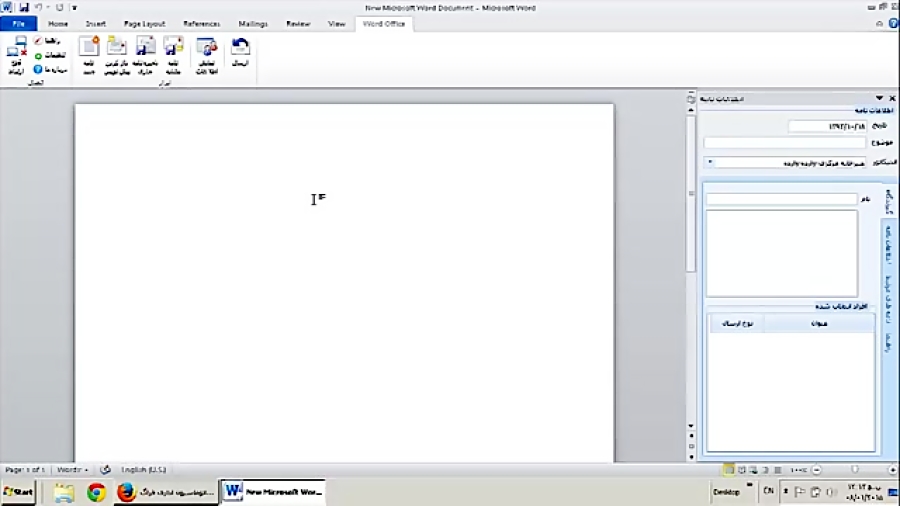Select the Mailings tab
The height and width of the screenshot is (506, 900).
coord(253,24)
